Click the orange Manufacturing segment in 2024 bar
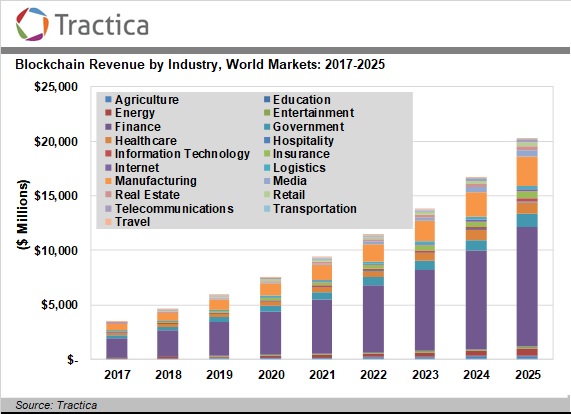This screenshot has height=414, width=571. (x=476, y=205)
